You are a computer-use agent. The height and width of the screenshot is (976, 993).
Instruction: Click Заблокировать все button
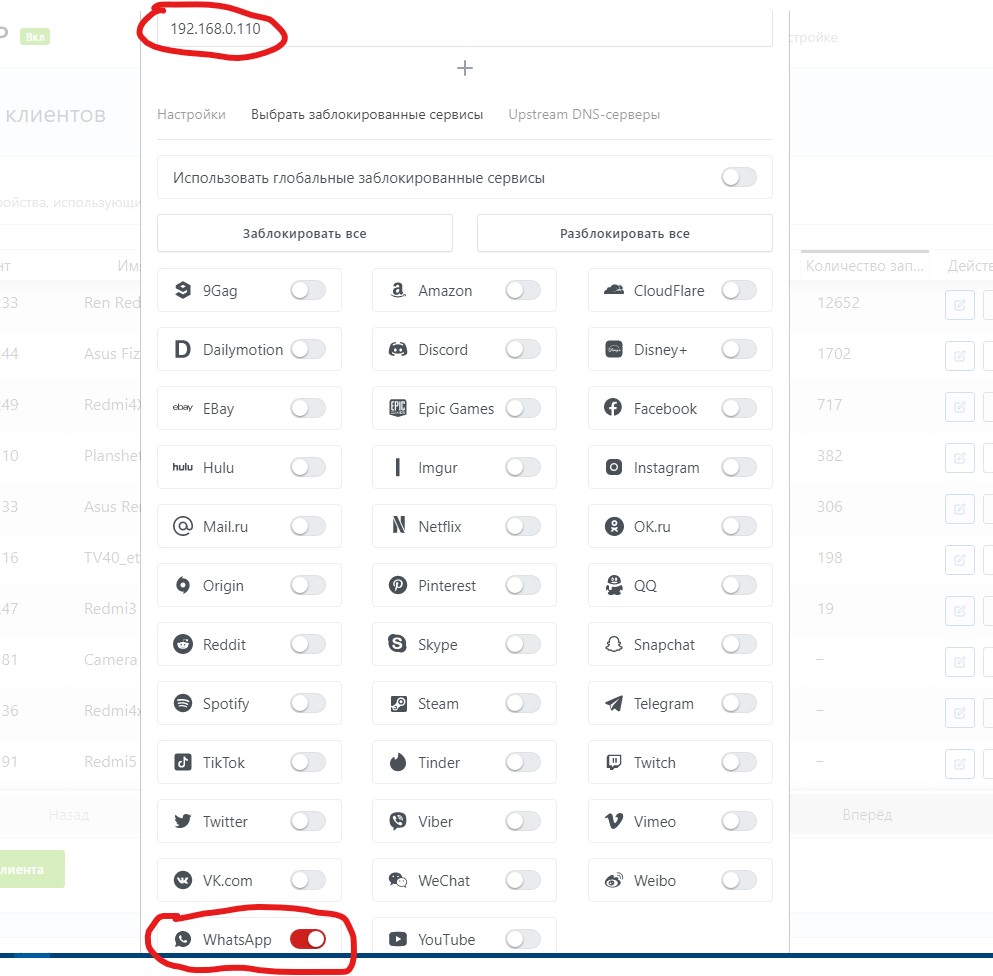click(305, 233)
